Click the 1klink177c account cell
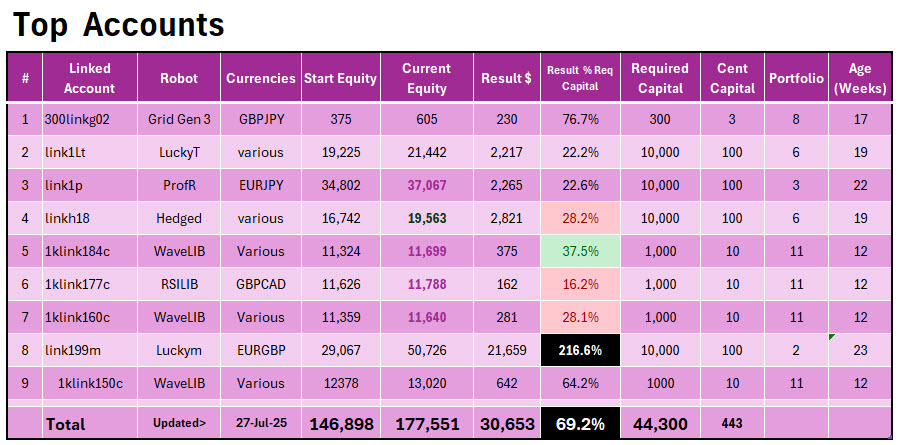Image resolution: width=900 pixels, height=445 pixels. click(77, 284)
